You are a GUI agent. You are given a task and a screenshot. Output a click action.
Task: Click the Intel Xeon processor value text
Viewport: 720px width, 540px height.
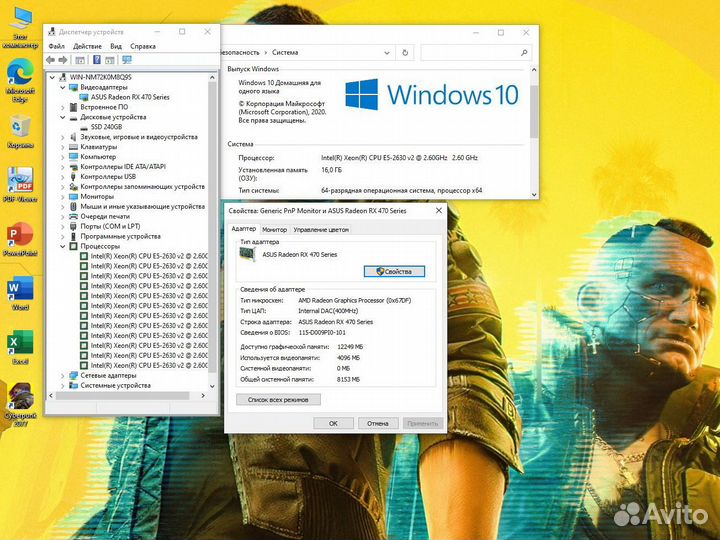pyautogui.click(x=399, y=158)
